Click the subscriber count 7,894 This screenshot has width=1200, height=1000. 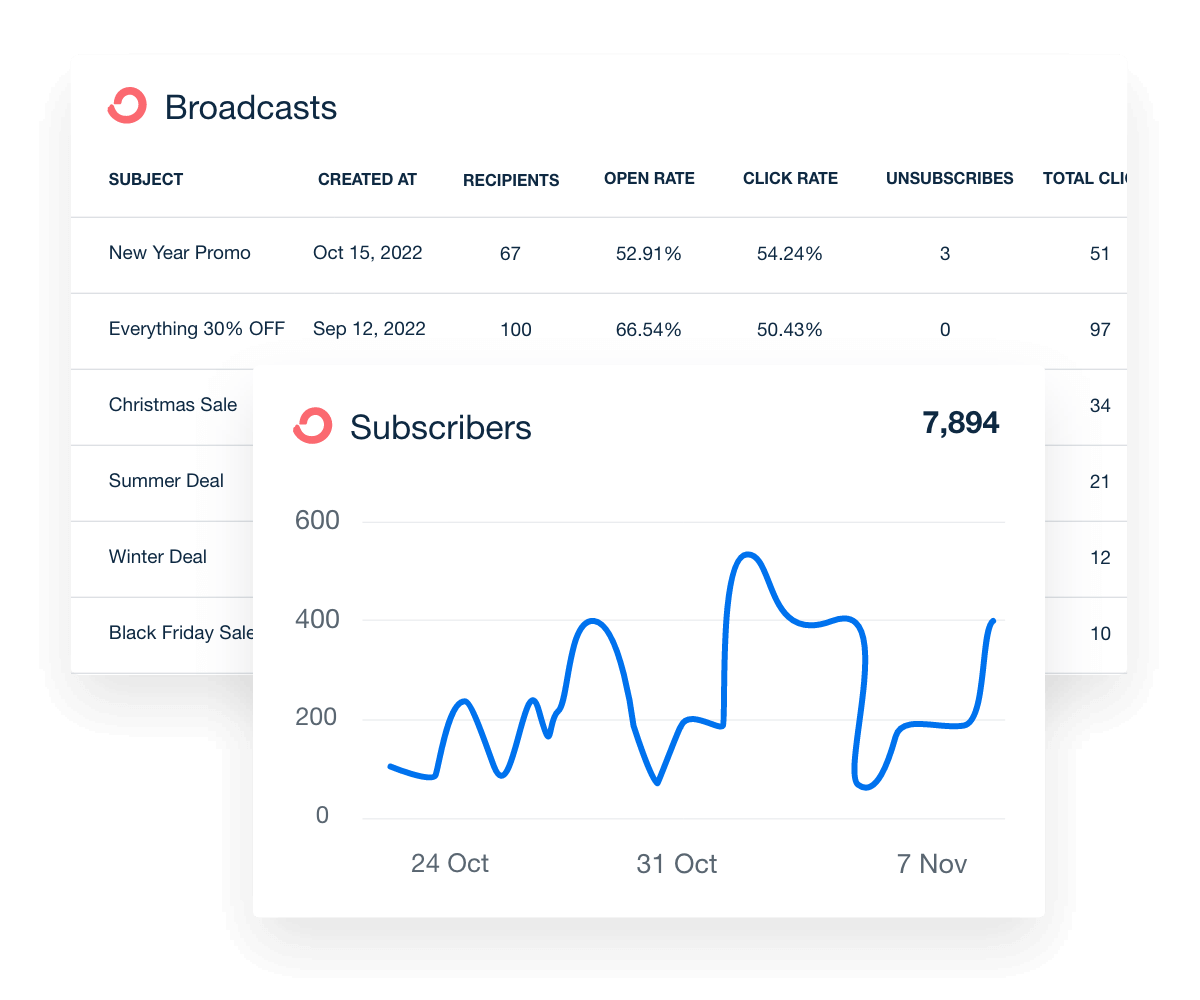[961, 422]
